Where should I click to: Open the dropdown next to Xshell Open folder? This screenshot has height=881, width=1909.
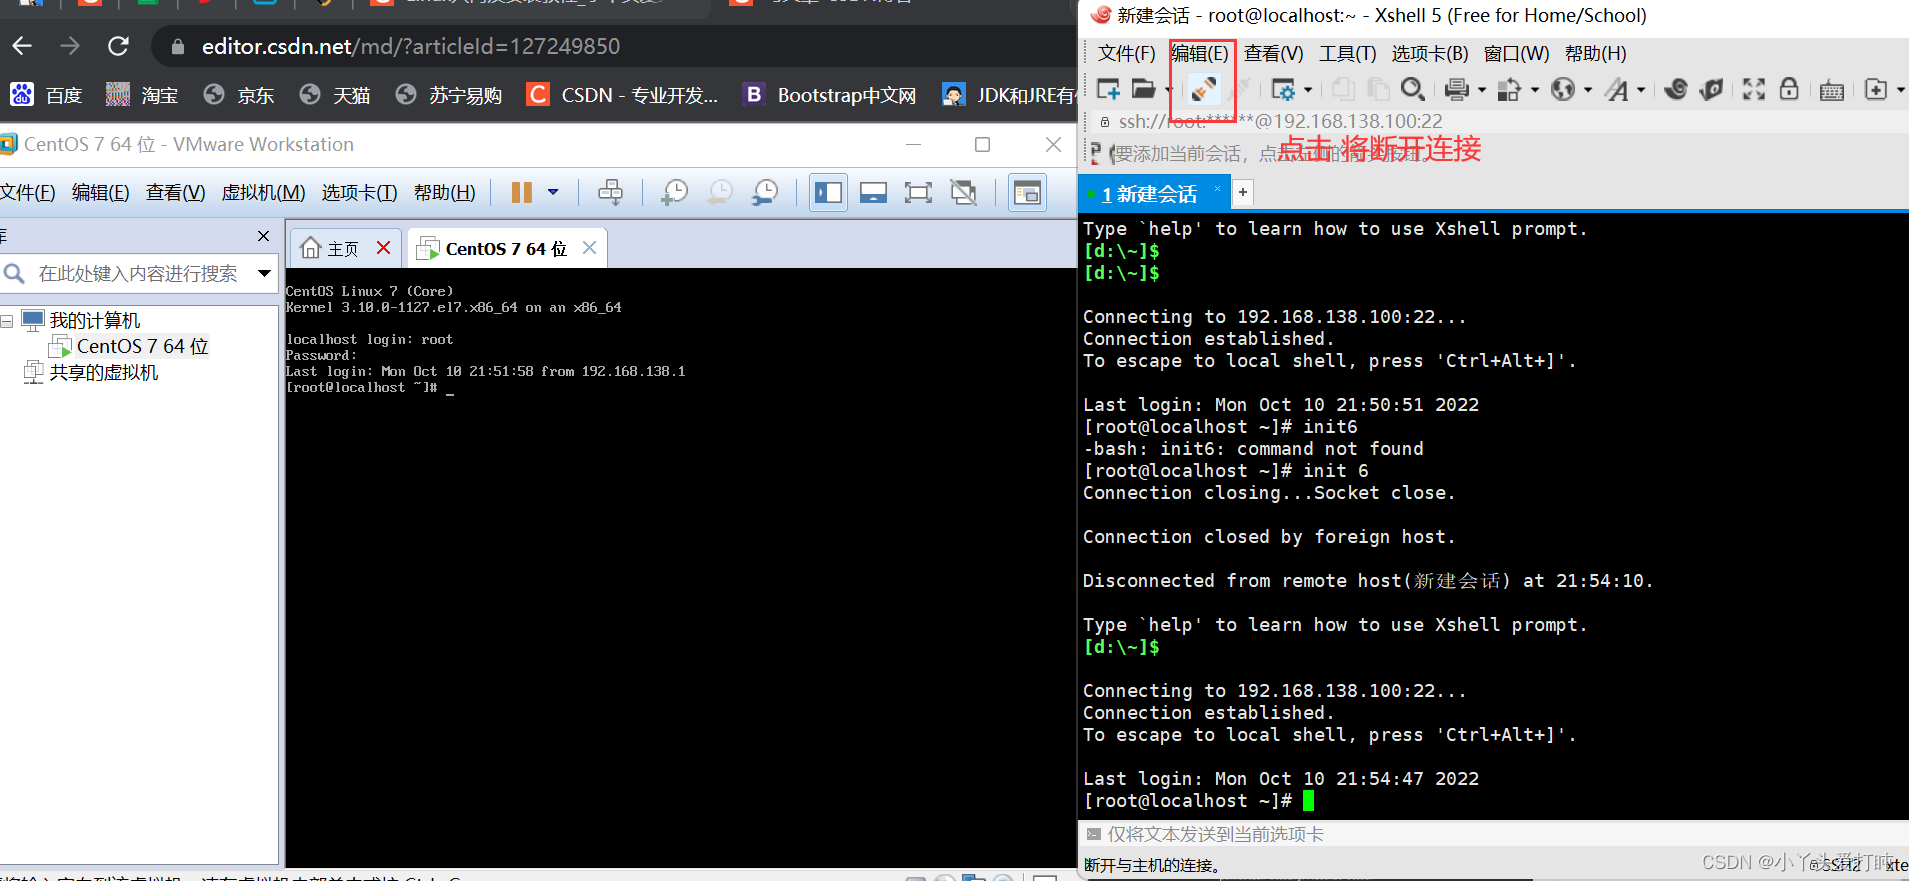click(1168, 90)
